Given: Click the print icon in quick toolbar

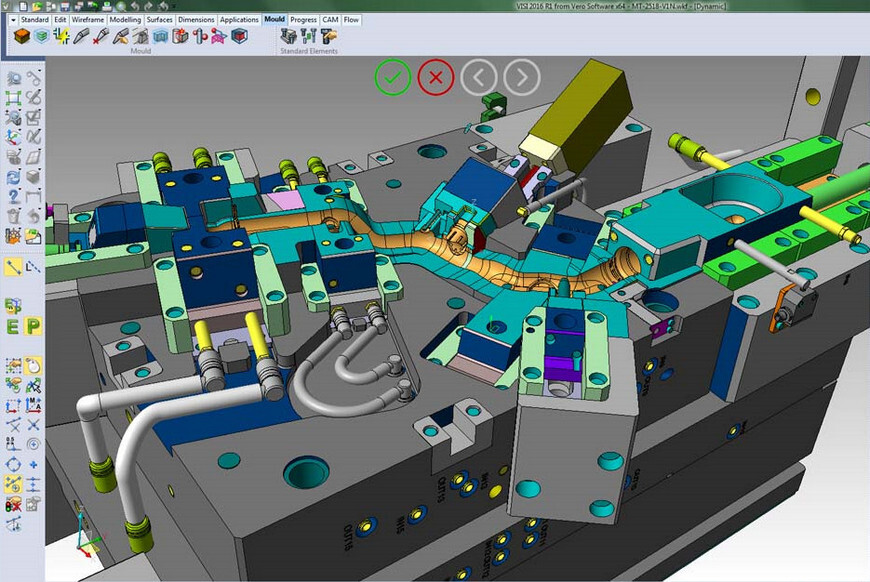Looking at the screenshot, I should (x=107, y=7).
